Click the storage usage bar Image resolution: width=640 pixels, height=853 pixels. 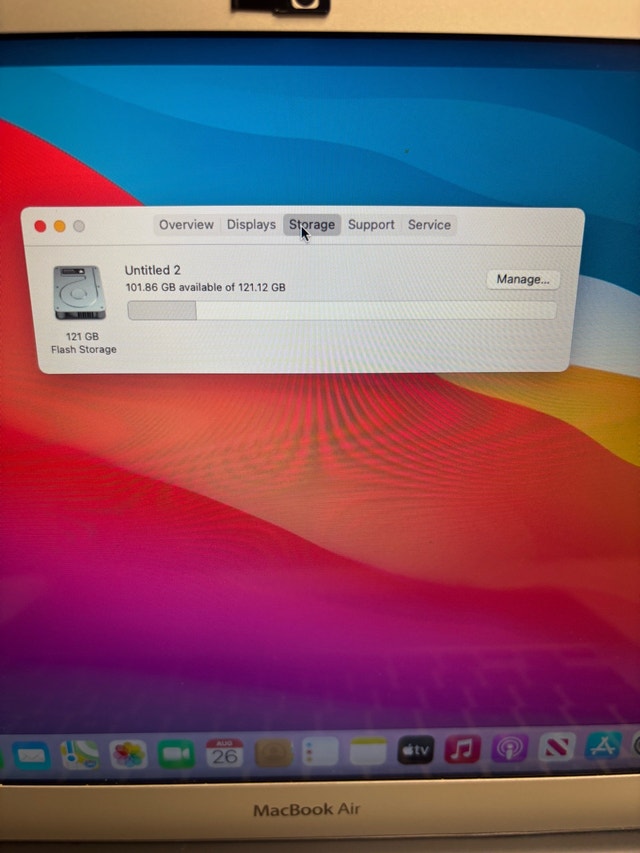(342, 311)
